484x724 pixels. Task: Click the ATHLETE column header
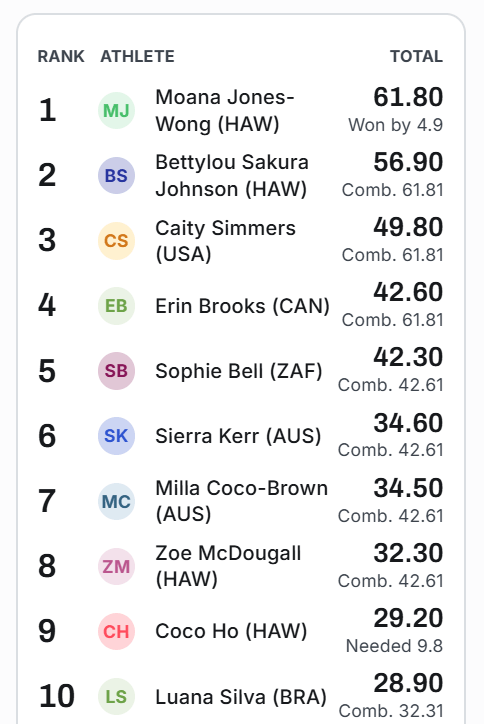pyautogui.click(x=138, y=56)
